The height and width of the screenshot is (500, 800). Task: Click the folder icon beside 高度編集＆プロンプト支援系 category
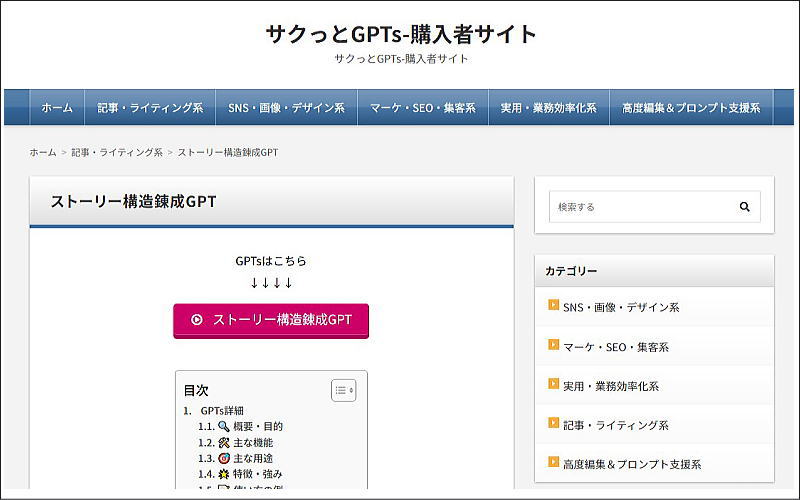553,463
